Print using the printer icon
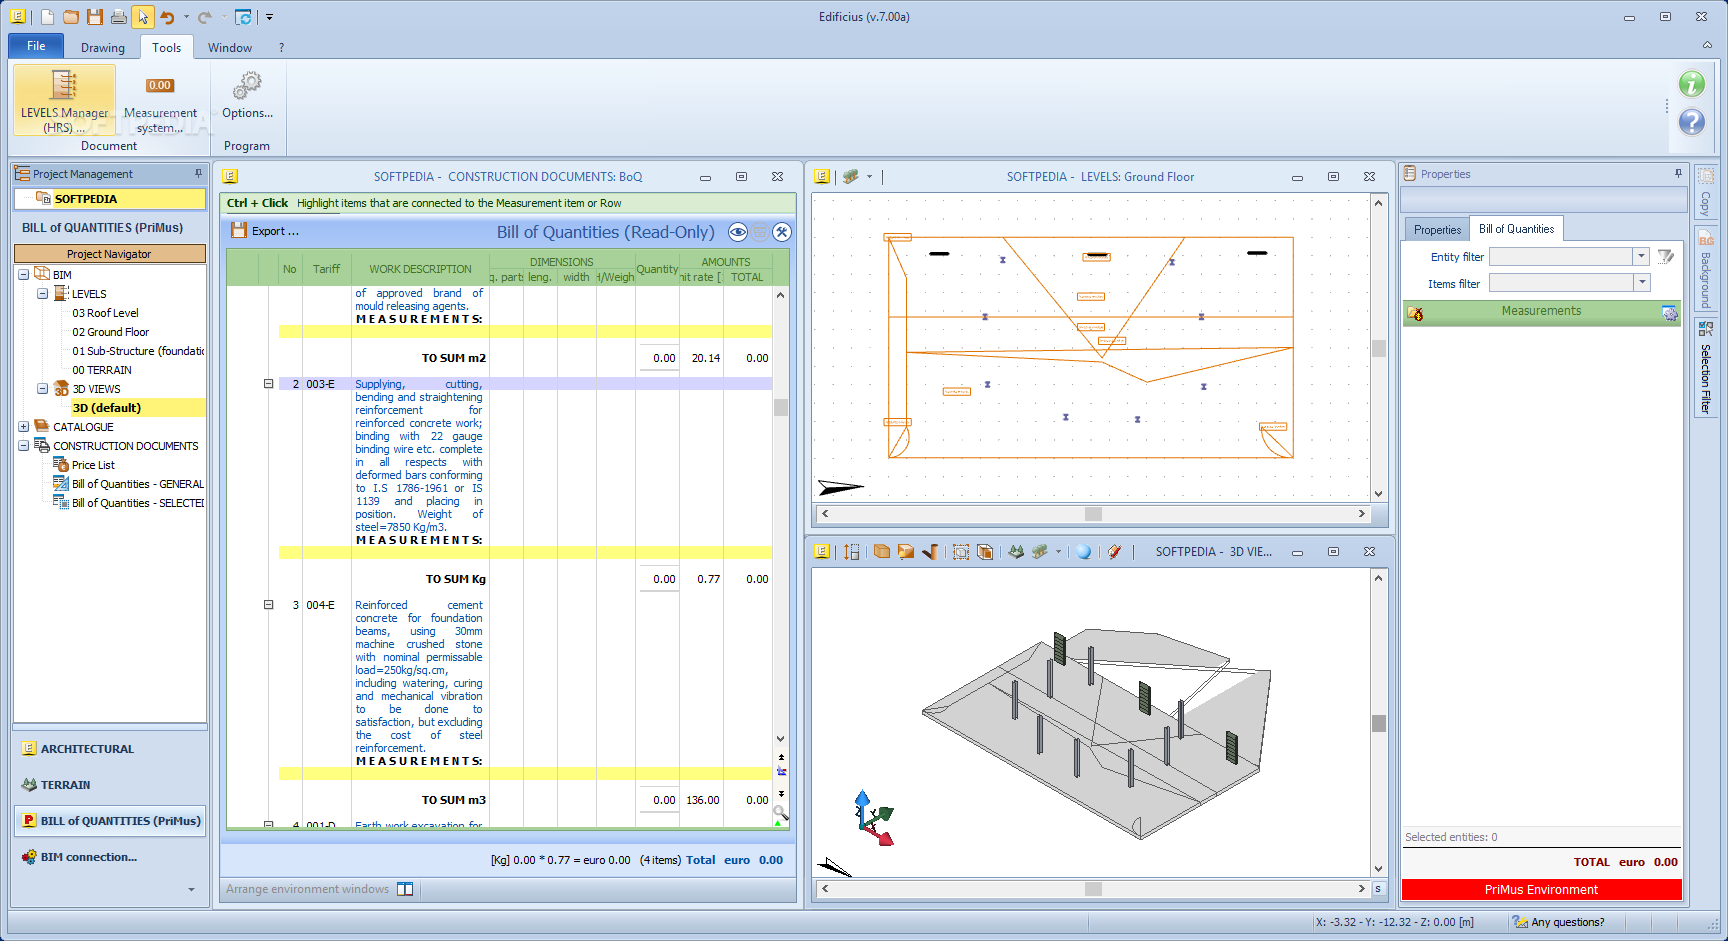Image resolution: width=1728 pixels, height=941 pixels. [x=119, y=17]
